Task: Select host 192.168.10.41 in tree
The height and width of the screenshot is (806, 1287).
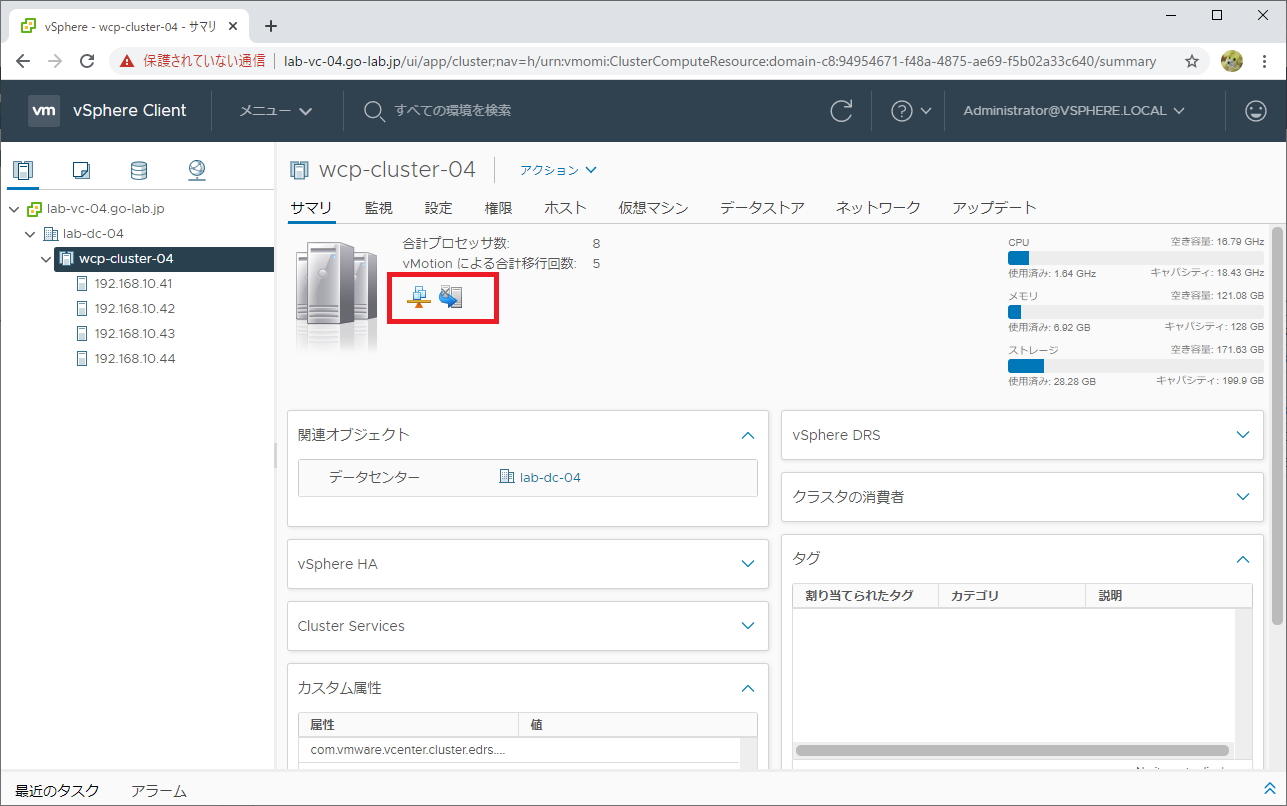Action: (134, 284)
